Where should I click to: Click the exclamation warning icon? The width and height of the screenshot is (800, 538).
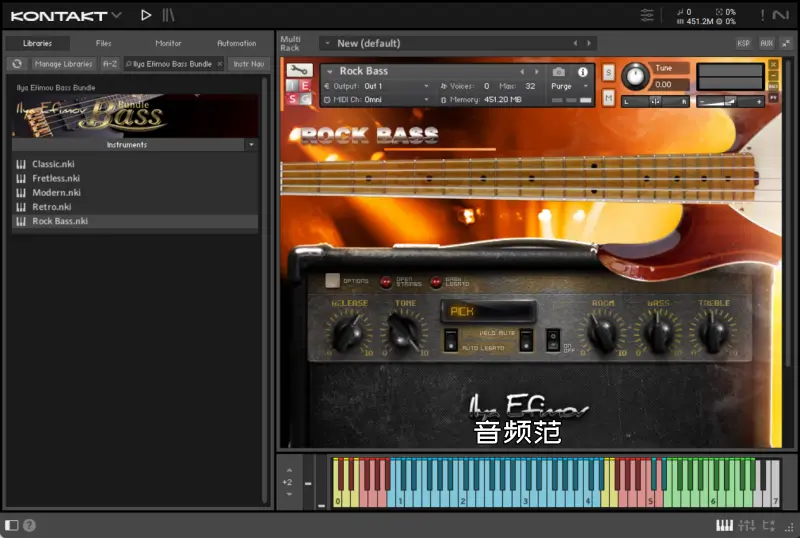pyautogui.click(x=762, y=15)
